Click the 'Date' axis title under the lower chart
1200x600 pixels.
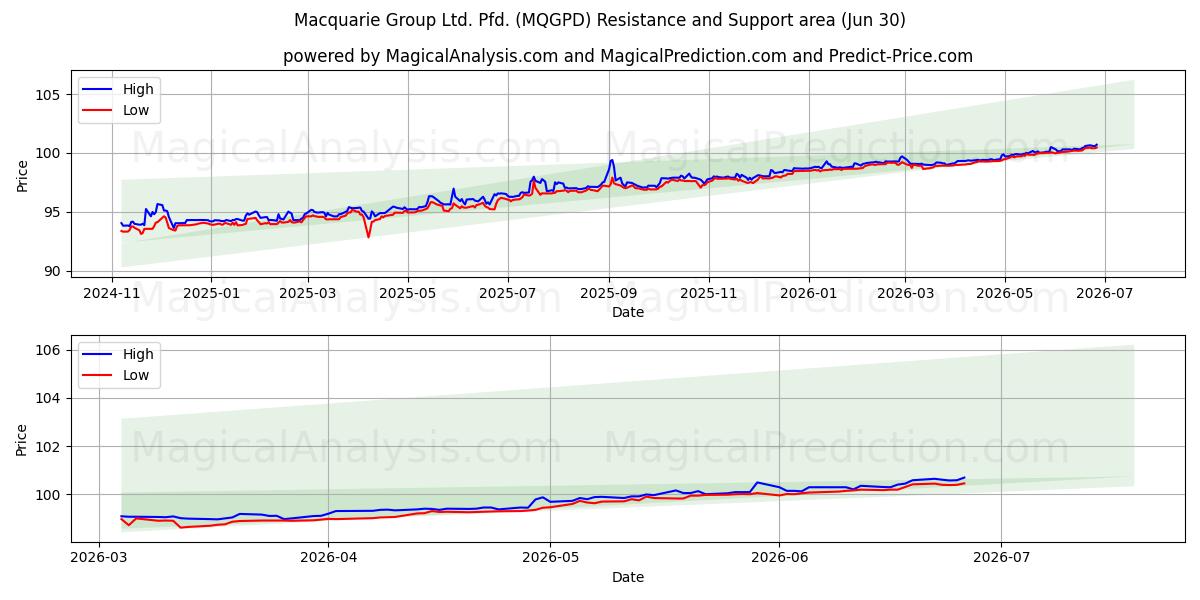pos(628,577)
